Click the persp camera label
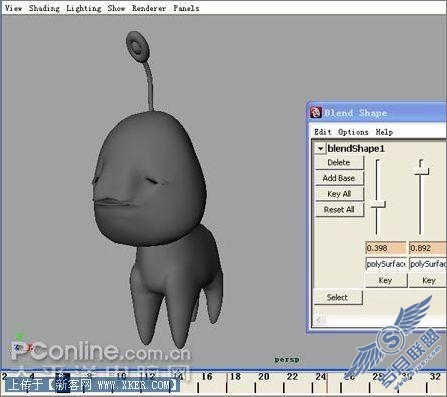Image resolution: width=447 pixels, height=397 pixels. [287, 360]
